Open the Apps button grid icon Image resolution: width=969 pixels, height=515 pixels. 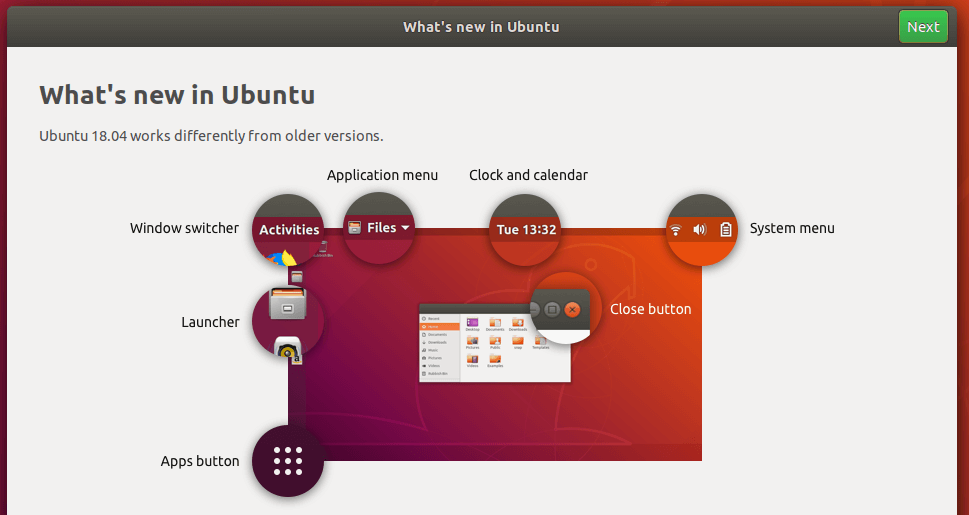coord(288,461)
